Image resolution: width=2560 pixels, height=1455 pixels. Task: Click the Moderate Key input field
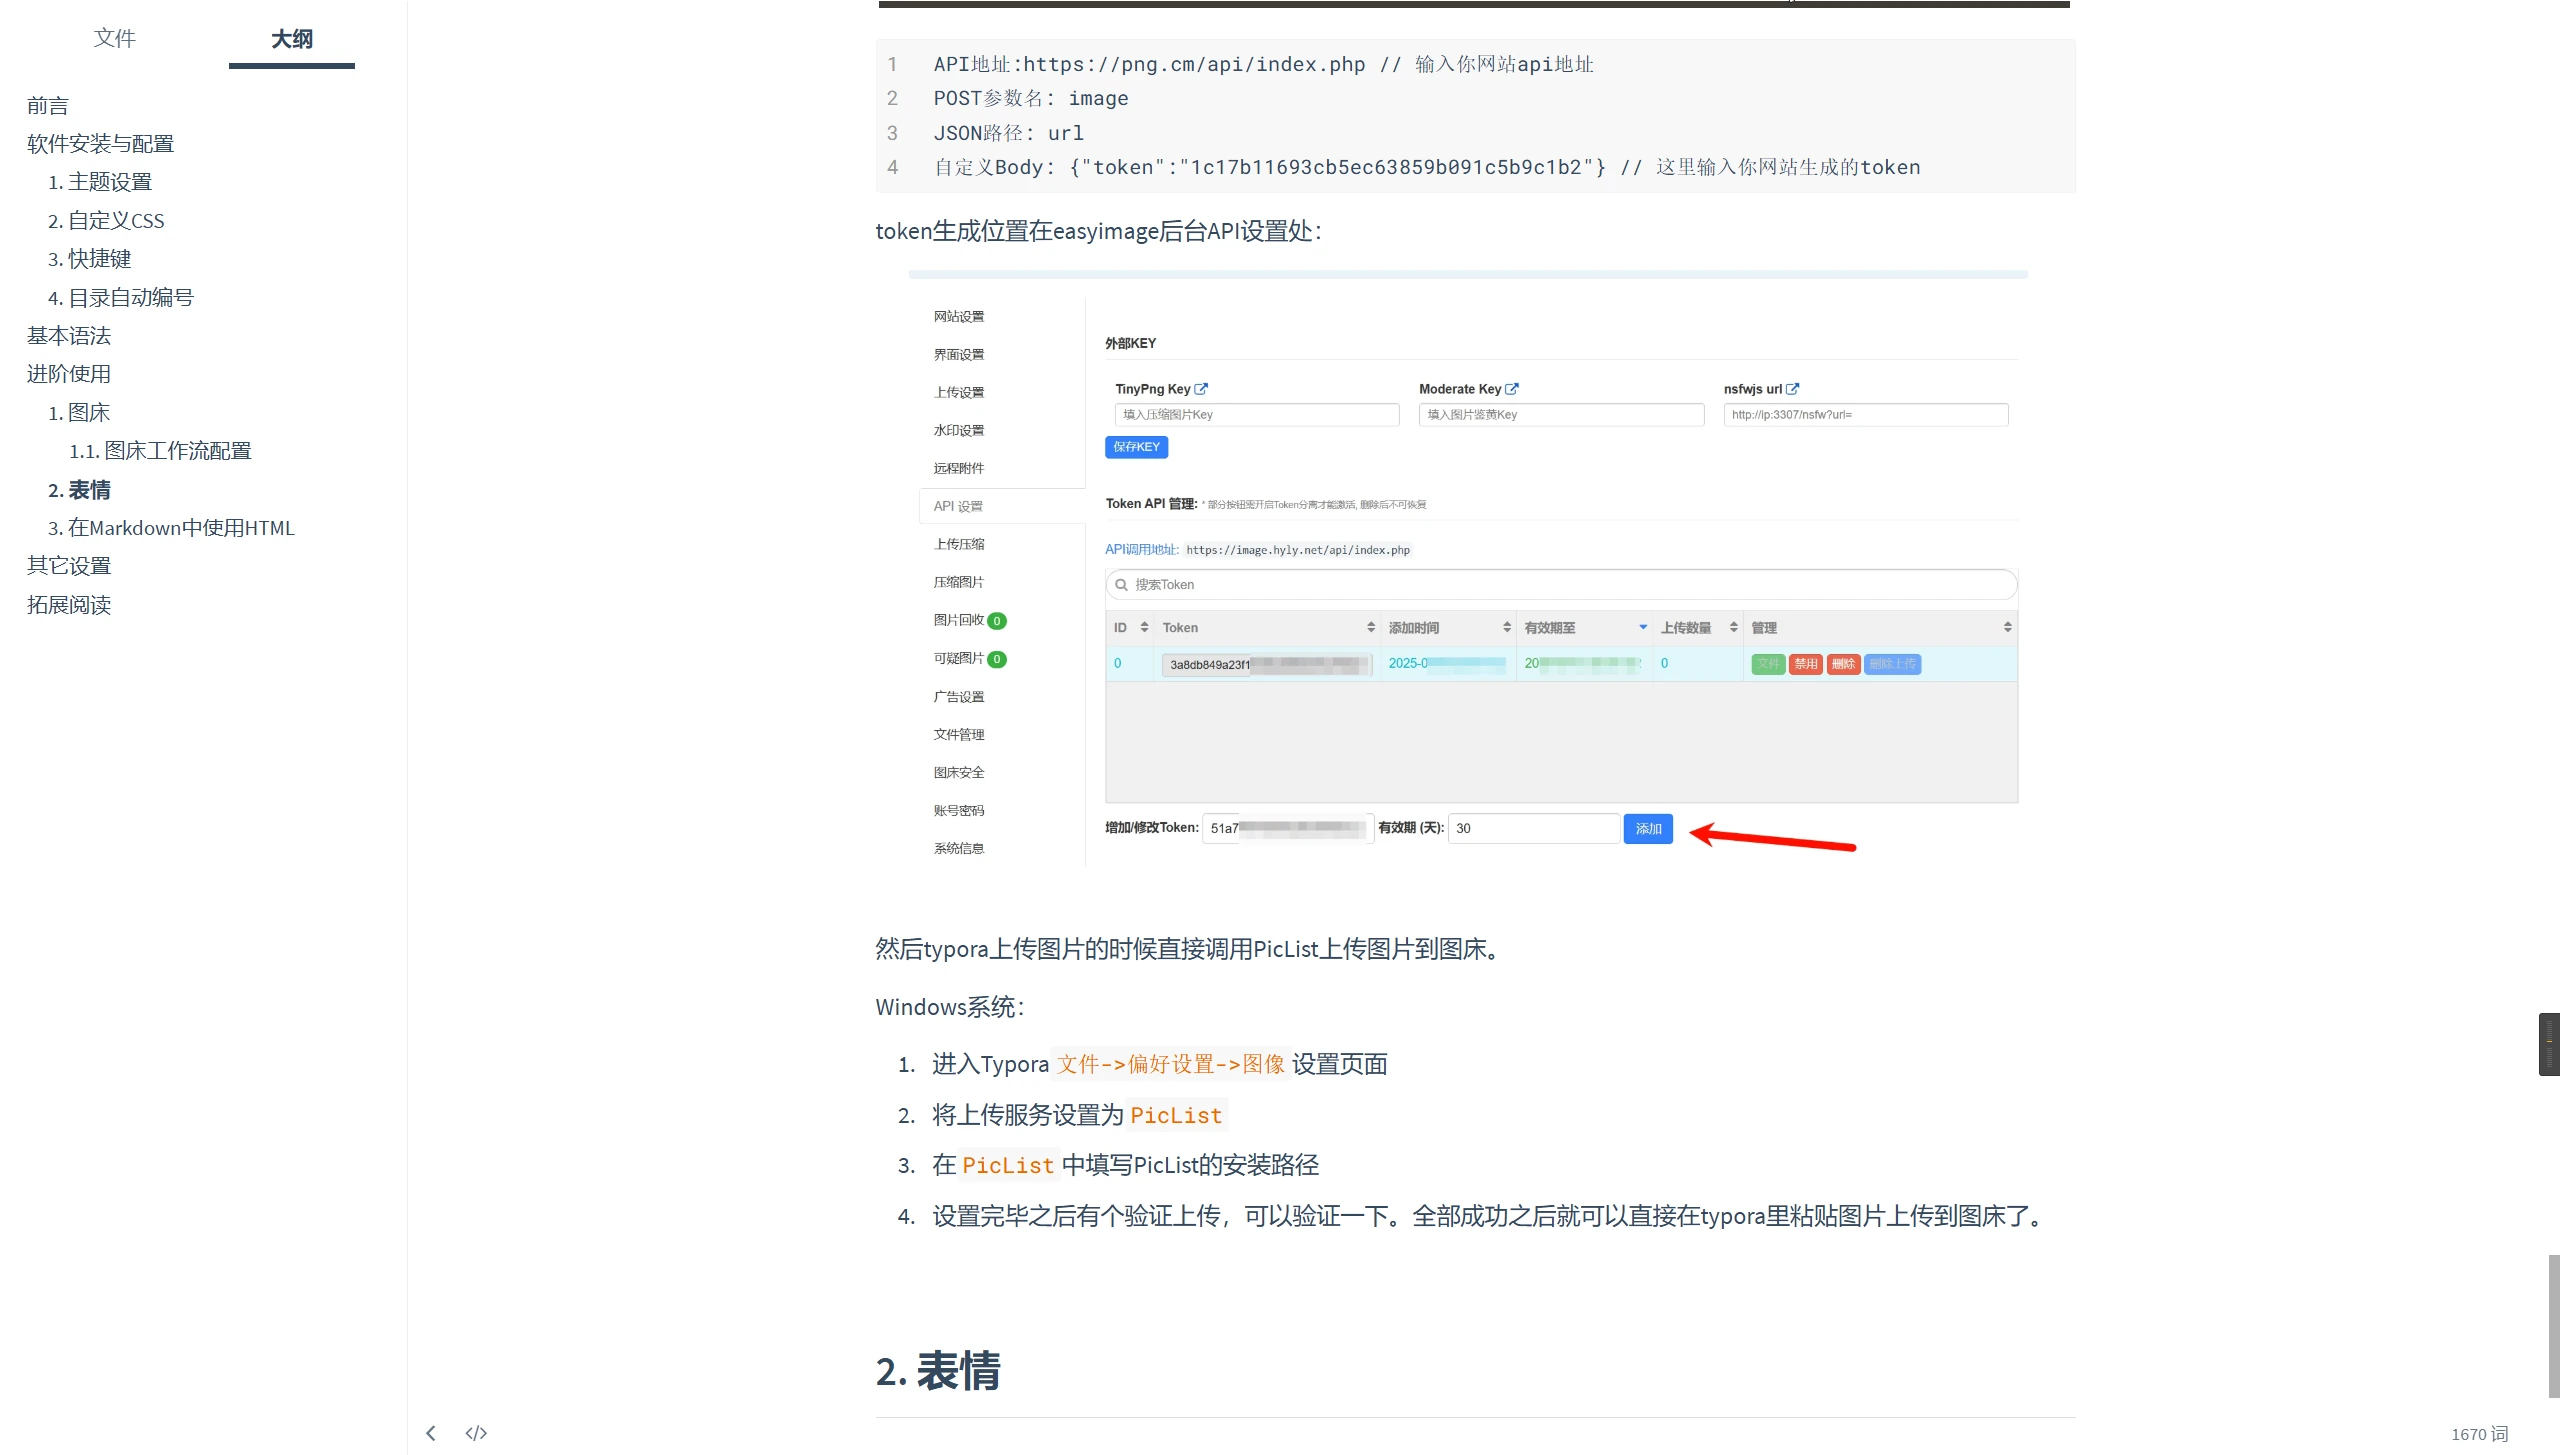pyautogui.click(x=1561, y=414)
